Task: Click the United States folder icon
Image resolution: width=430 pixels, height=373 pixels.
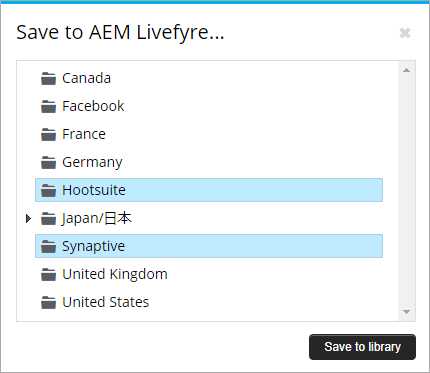Action: pos(48,303)
